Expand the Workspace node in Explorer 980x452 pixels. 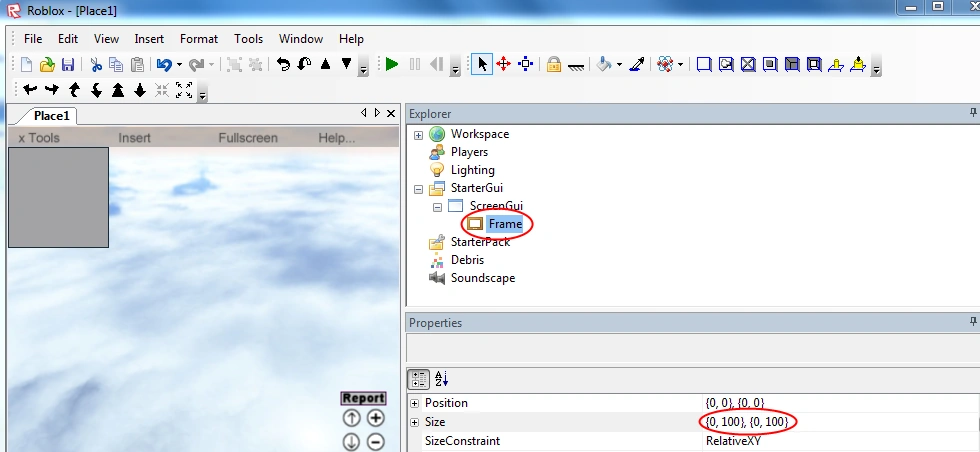[x=419, y=135]
